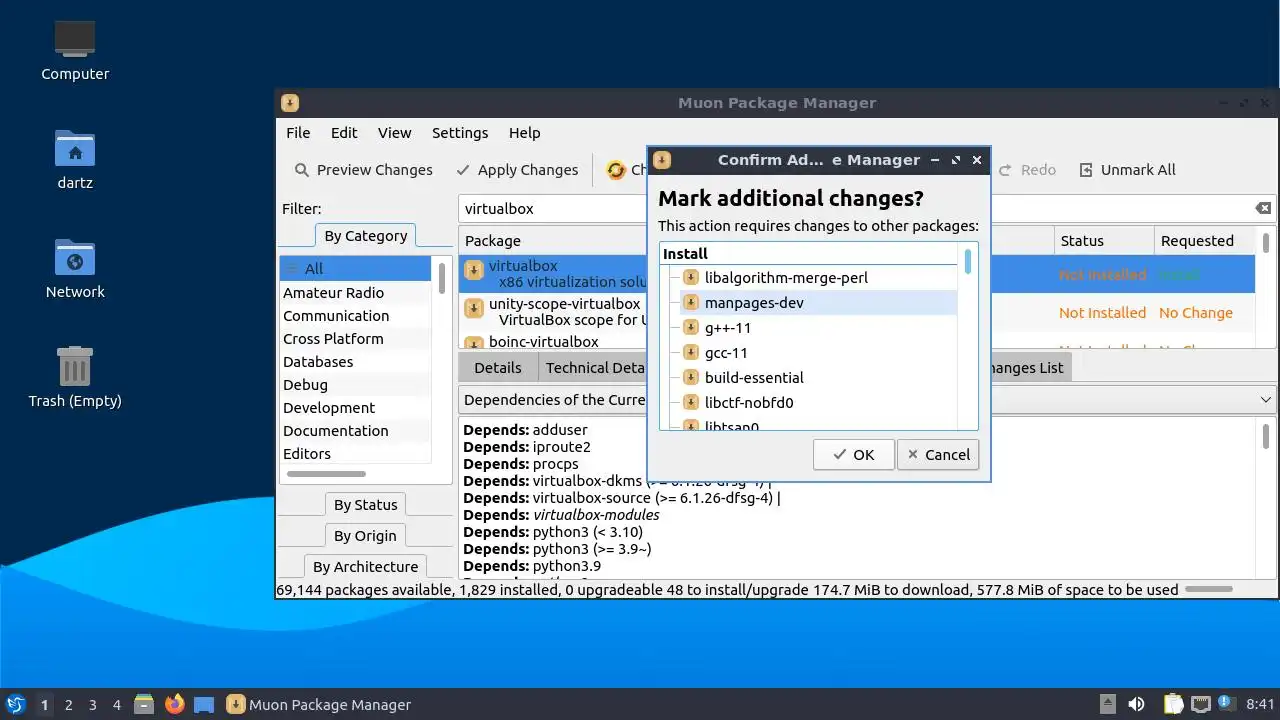Switch to the By Architecture filter tab
The width and height of the screenshot is (1280, 720).
pyautogui.click(x=365, y=566)
